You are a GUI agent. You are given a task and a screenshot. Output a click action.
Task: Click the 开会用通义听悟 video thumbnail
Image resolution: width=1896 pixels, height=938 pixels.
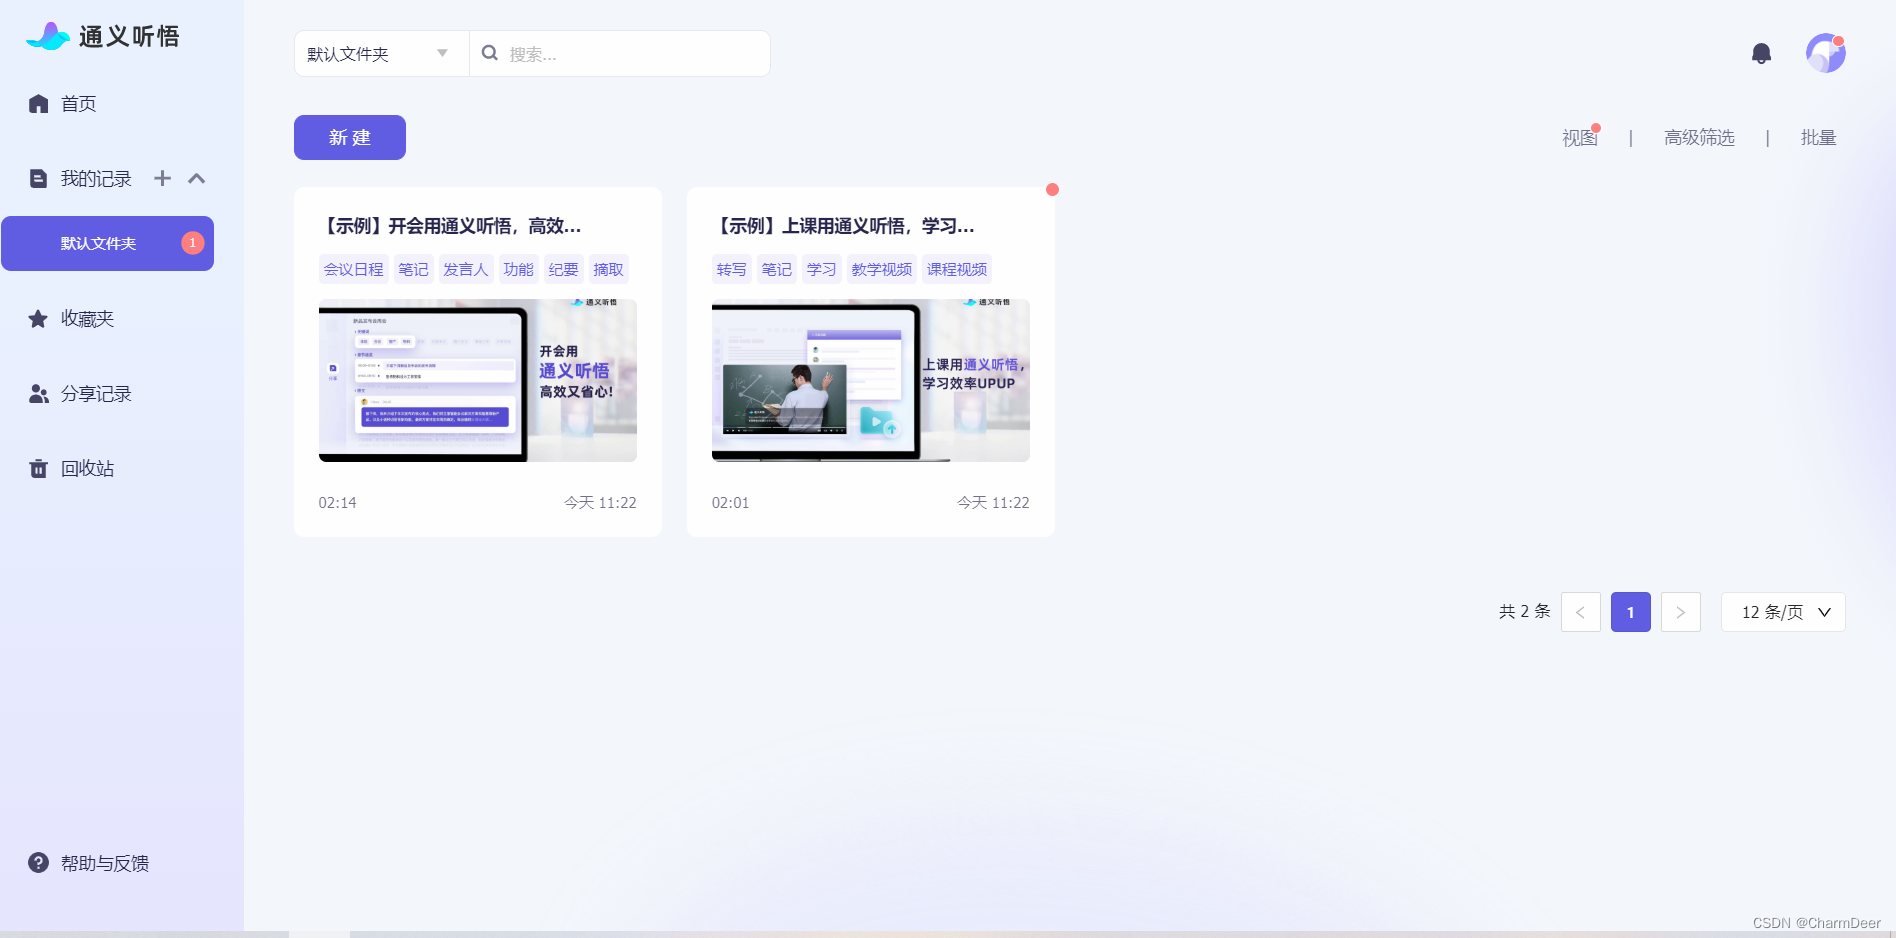(x=478, y=380)
